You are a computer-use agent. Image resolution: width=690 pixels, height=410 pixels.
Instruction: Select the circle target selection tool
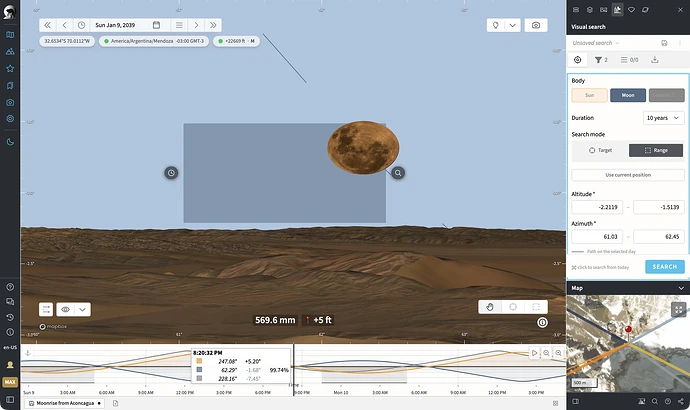513,307
